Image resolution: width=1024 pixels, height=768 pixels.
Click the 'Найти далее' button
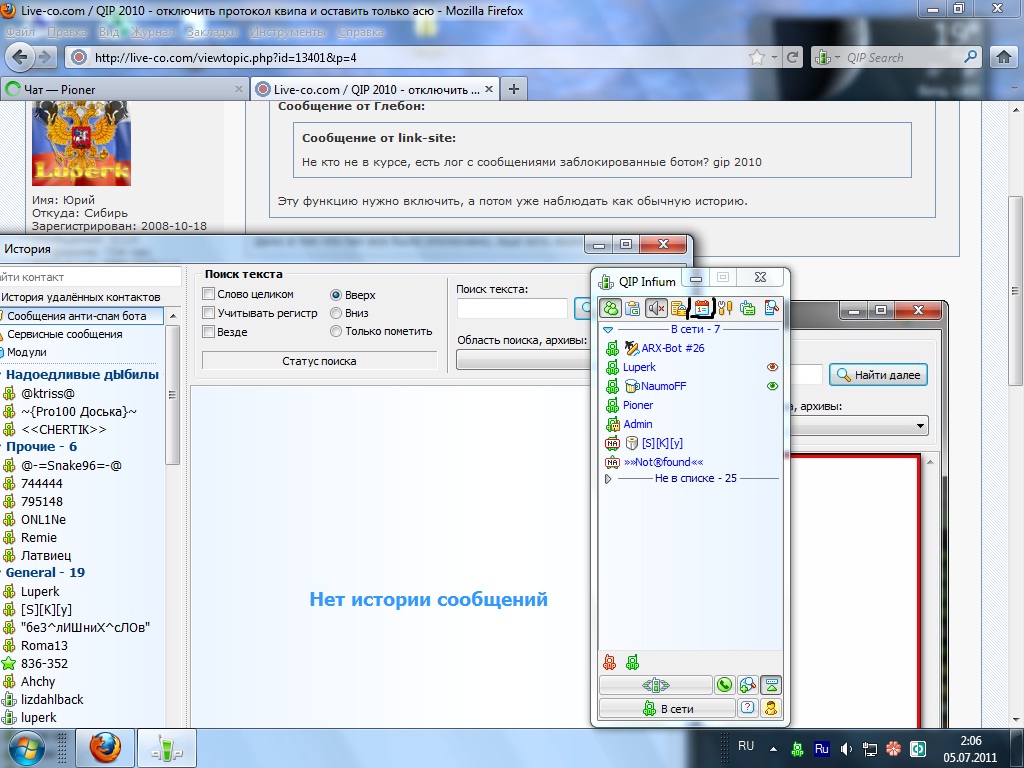pyautogui.click(x=879, y=375)
